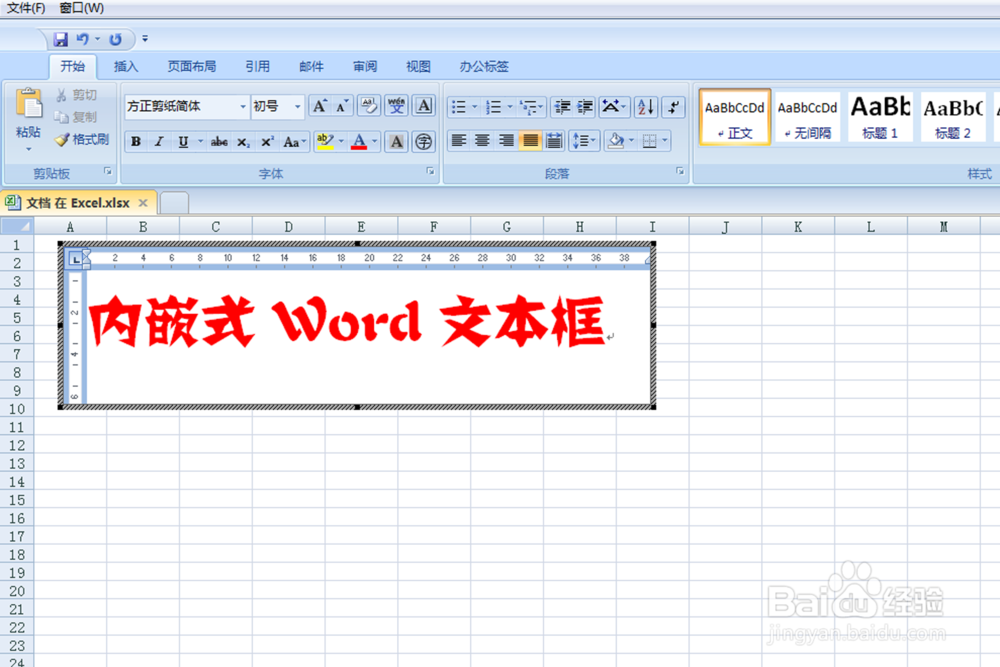Pick a color from the Font Color swatch
Screen dimensions: 1000x667
tap(360, 141)
